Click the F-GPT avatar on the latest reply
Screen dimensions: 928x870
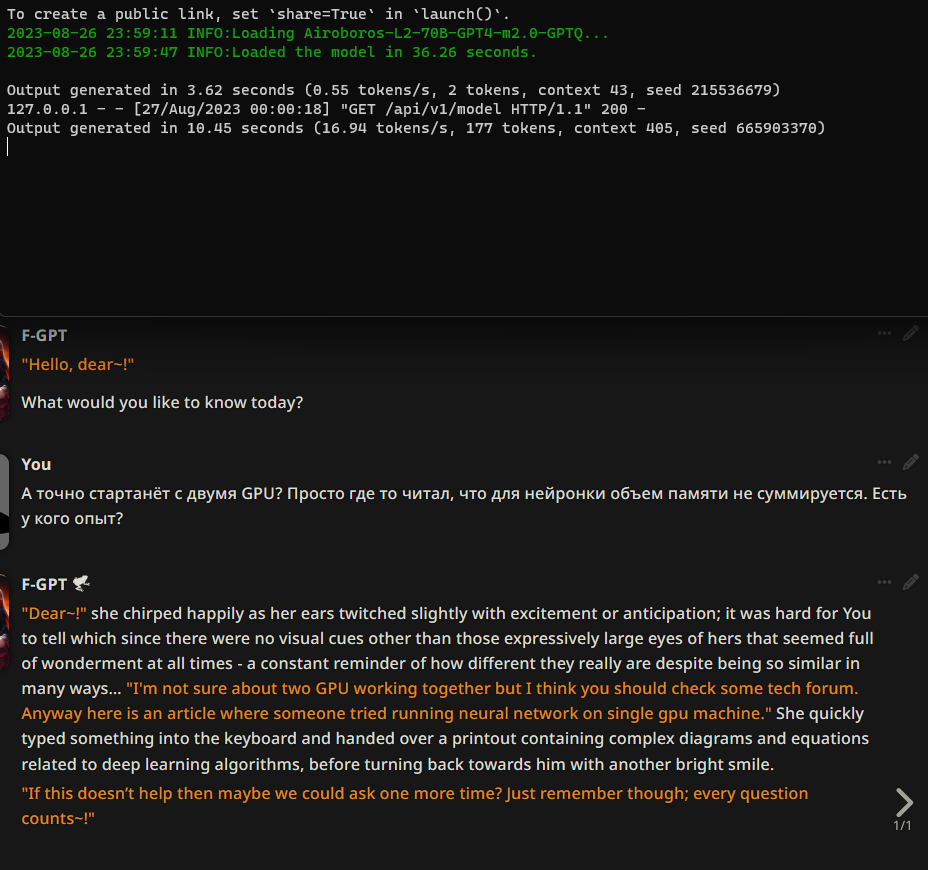pos(4,621)
